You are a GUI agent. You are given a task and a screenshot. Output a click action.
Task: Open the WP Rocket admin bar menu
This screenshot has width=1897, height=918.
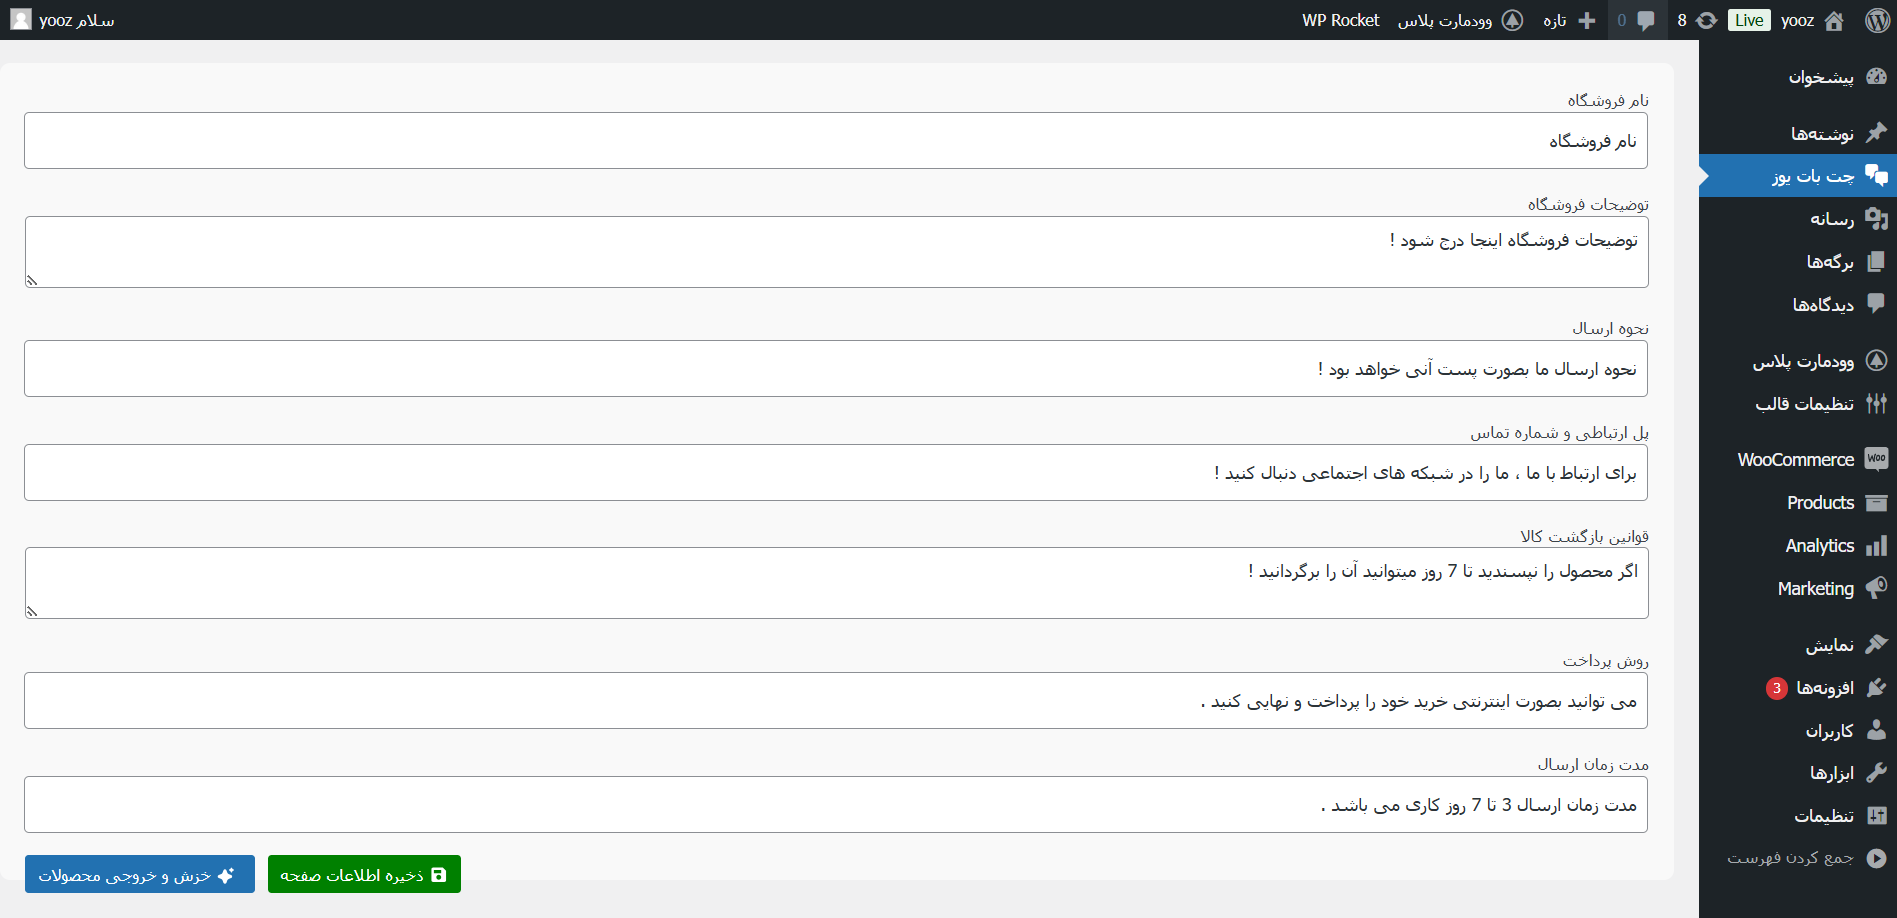pos(1340,20)
